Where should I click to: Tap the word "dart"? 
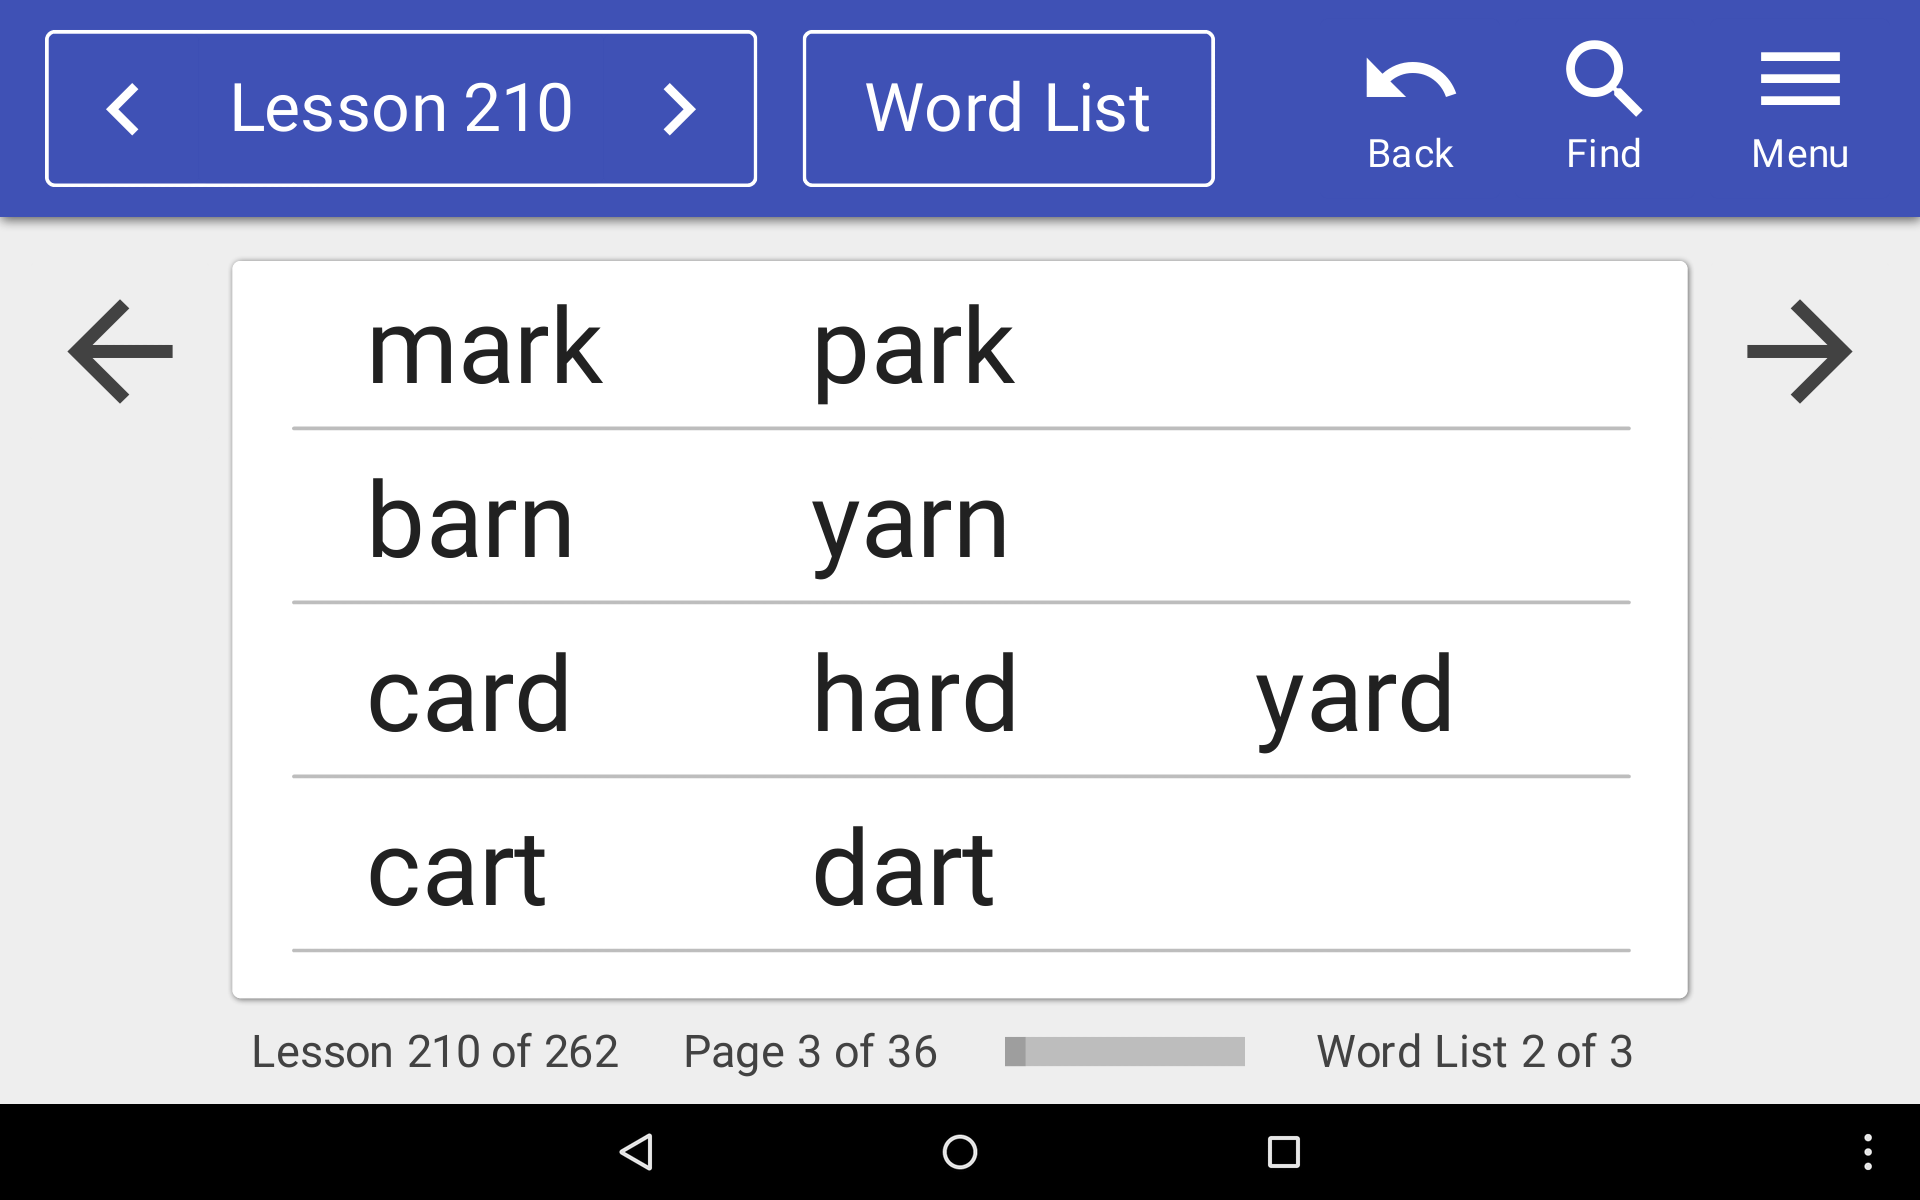904,869
